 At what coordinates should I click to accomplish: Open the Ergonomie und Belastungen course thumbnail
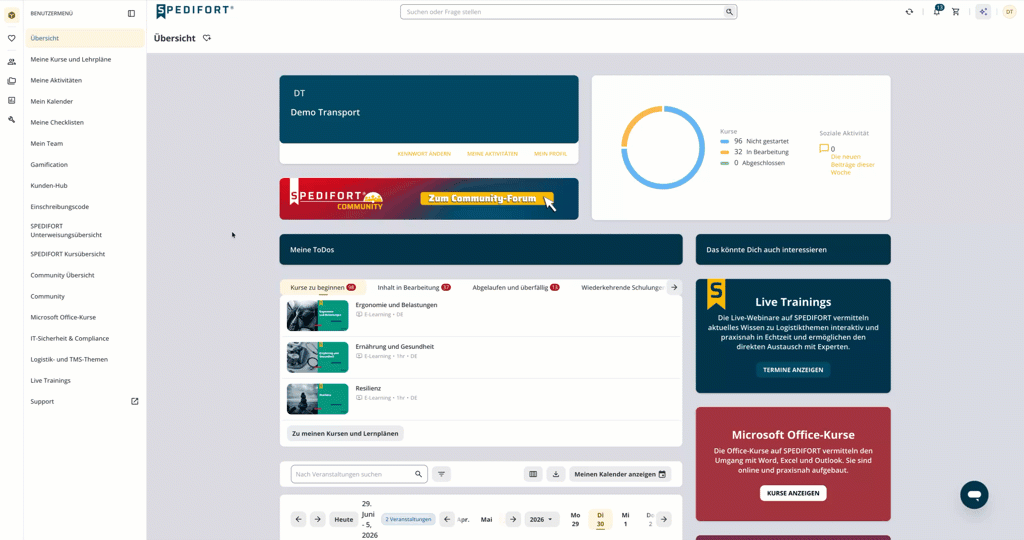pos(317,315)
